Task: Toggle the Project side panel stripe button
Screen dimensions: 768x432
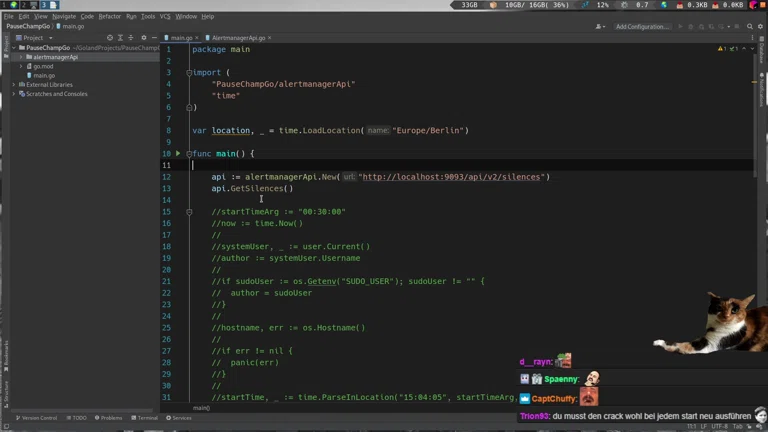Action: coord(5,45)
